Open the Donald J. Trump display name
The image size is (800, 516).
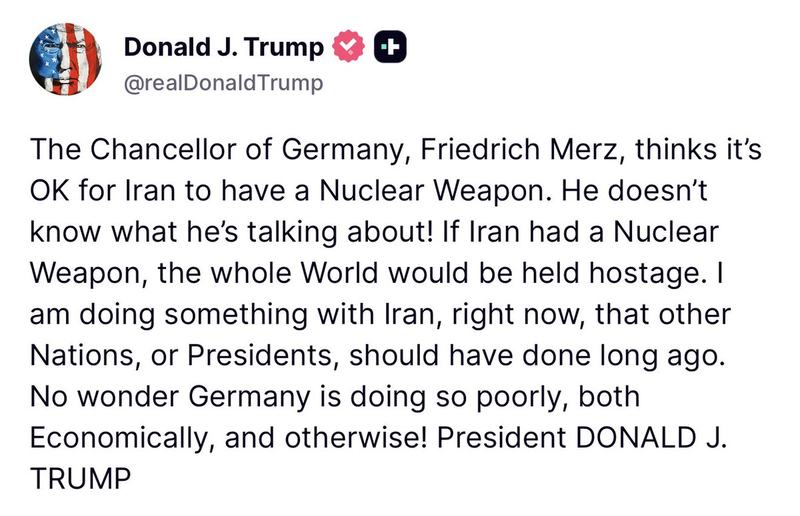[x=223, y=47]
